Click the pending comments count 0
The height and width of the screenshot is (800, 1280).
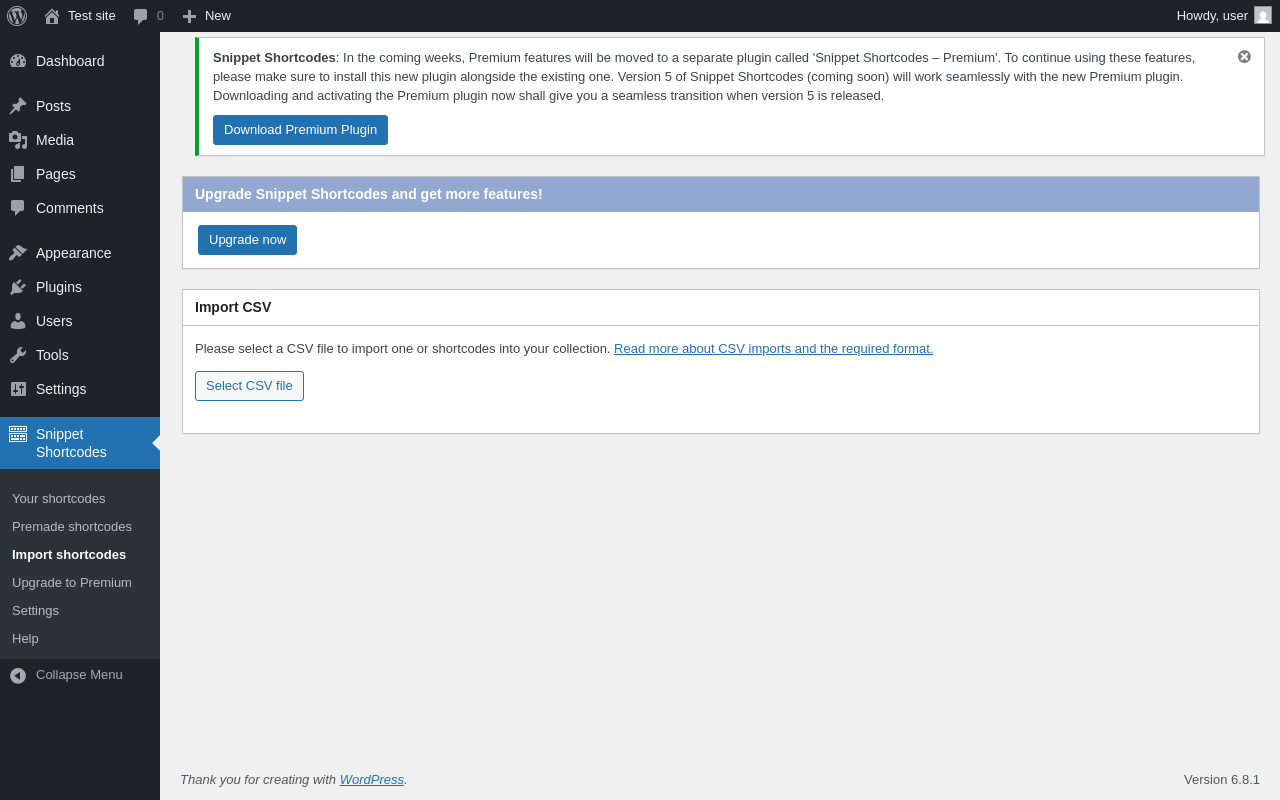(160, 16)
